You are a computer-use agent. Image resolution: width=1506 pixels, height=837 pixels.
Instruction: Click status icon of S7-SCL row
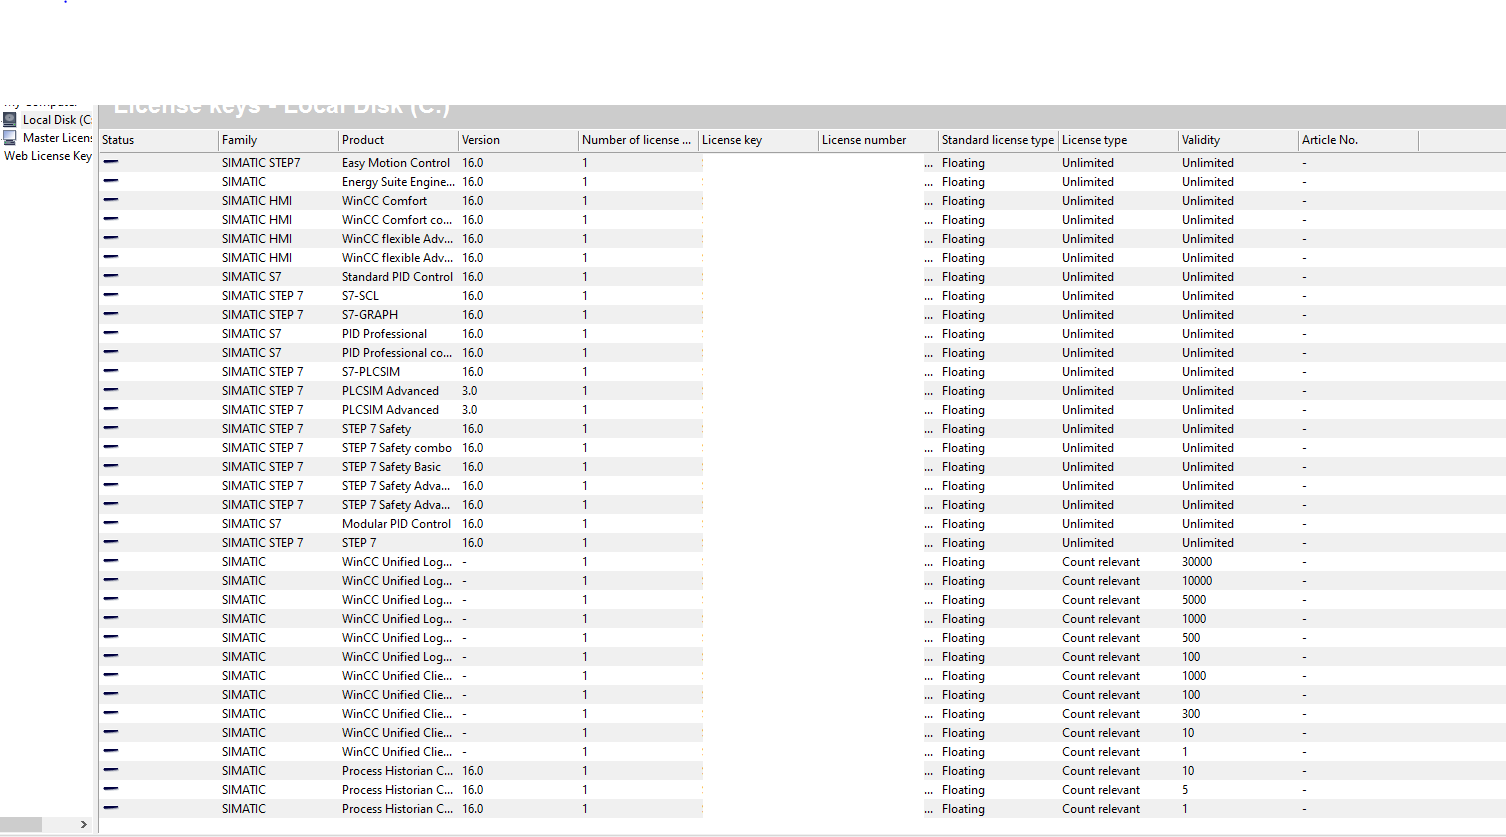pos(110,295)
